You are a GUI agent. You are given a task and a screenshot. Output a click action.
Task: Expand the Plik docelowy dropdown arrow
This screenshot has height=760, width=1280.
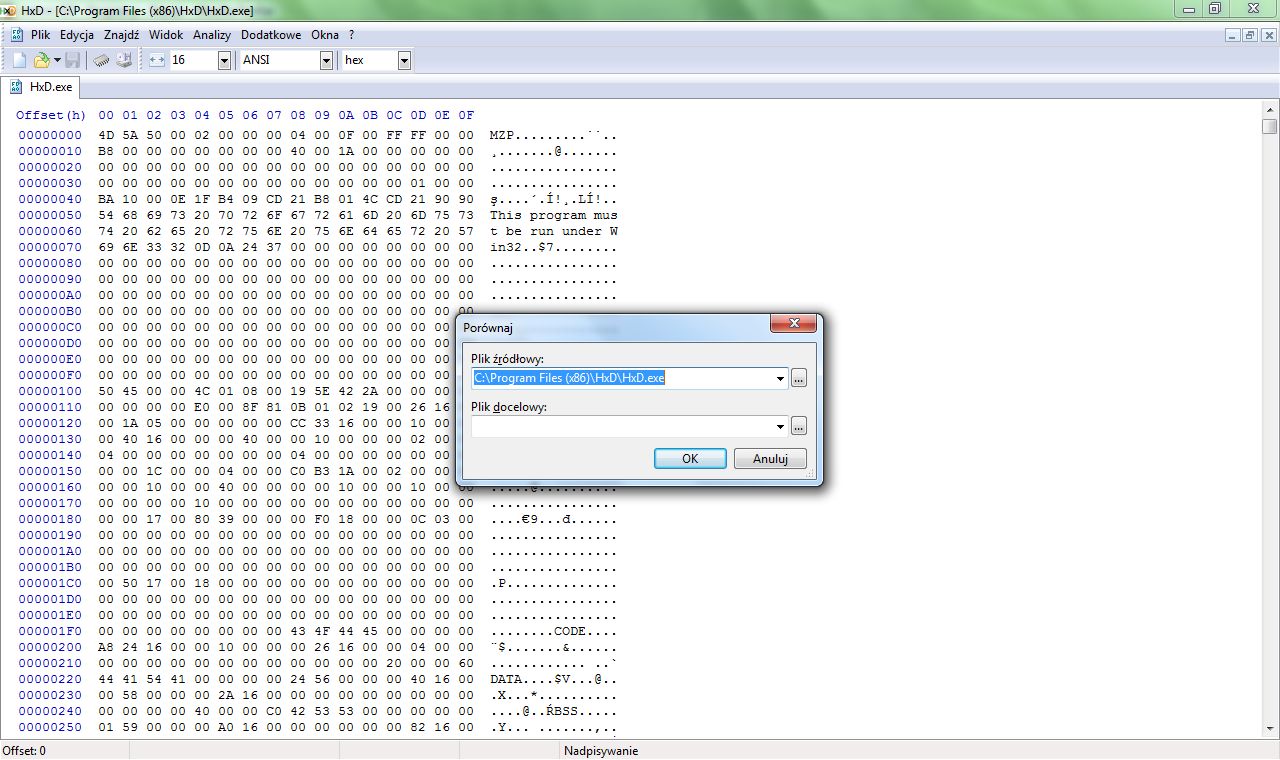(780, 426)
